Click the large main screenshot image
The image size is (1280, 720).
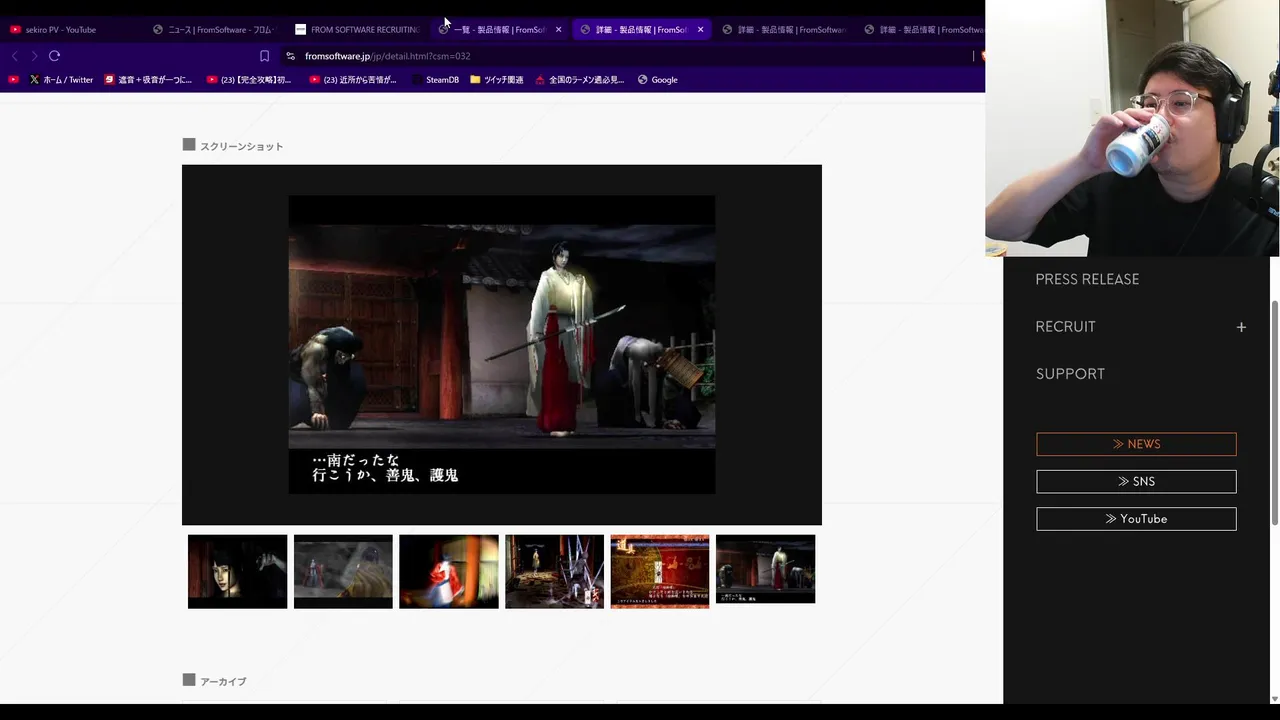click(502, 345)
